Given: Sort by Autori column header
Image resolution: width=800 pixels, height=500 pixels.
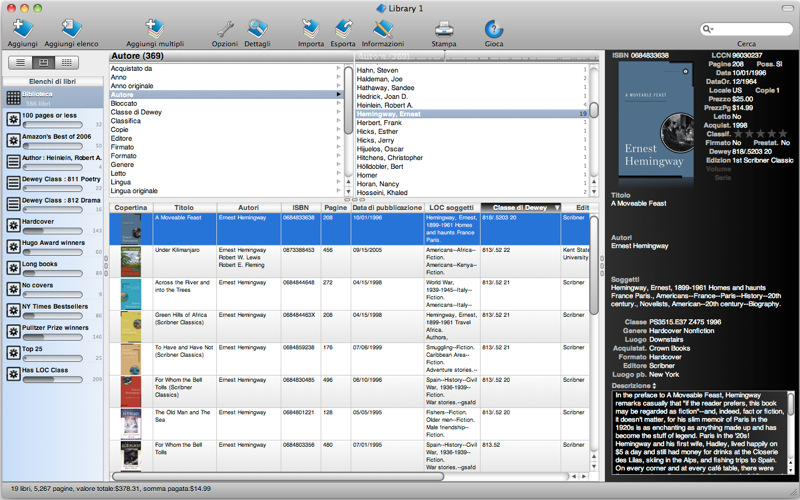Looking at the screenshot, I should 248,208.
